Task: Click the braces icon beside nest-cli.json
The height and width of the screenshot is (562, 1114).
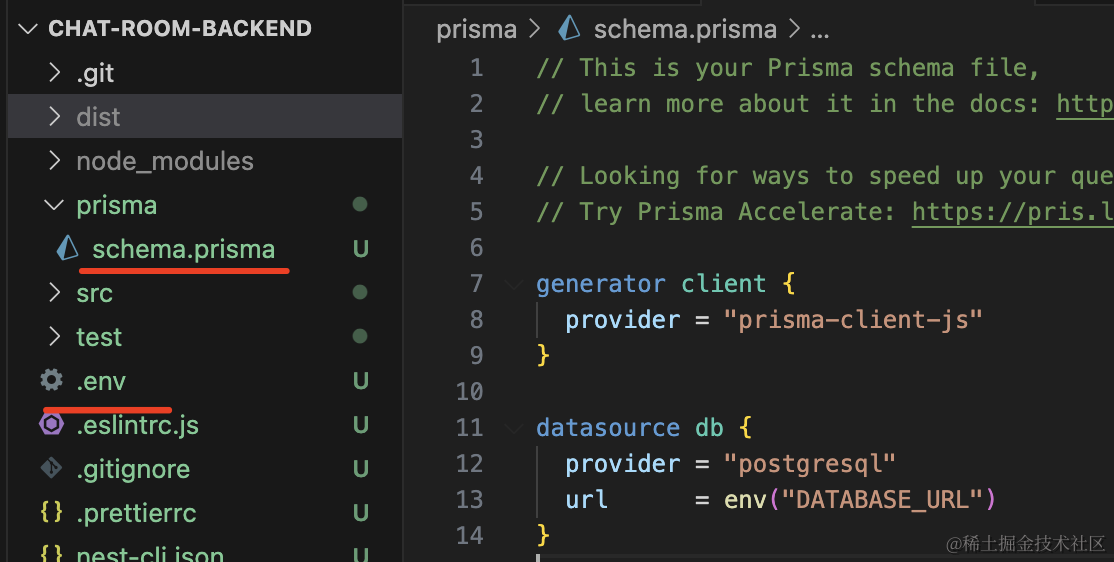Action: (51, 553)
